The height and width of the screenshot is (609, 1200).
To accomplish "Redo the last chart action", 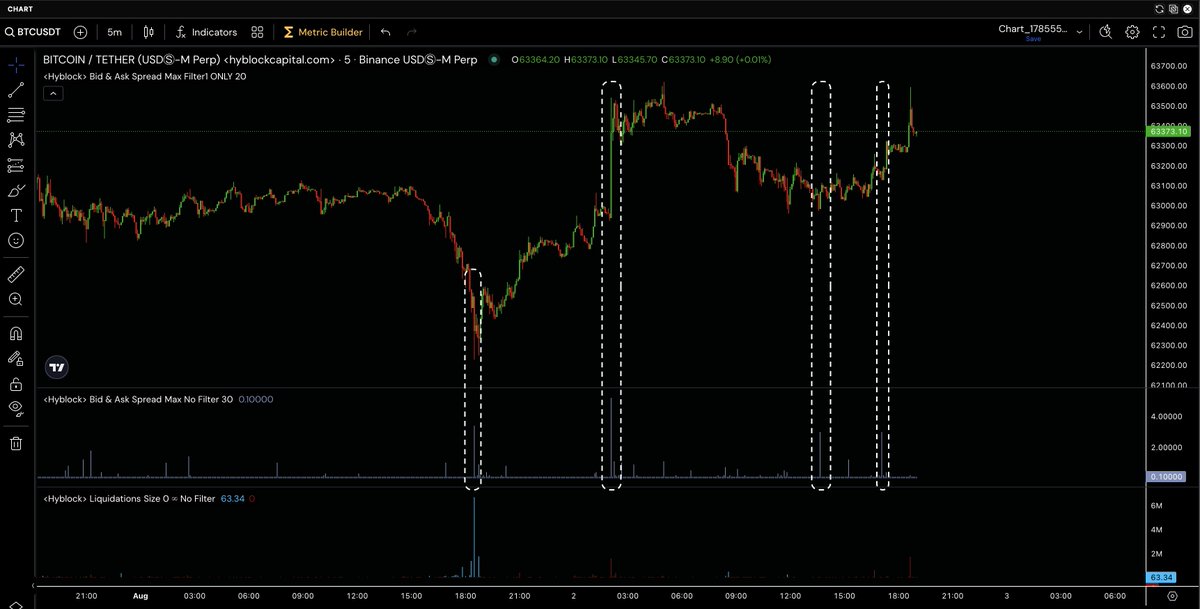I will tap(411, 32).
